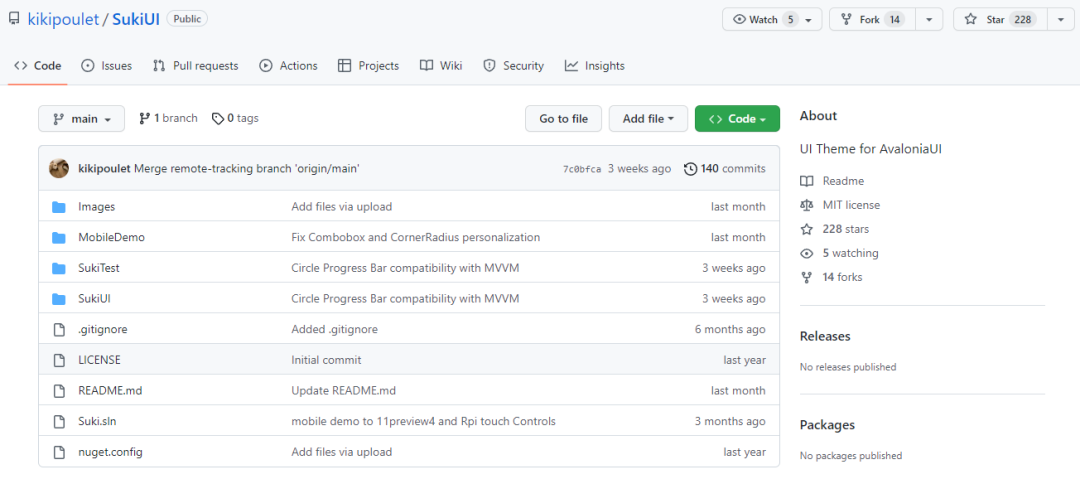Click kikipoulet's avatar in the commit bar
This screenshot has width=1080, height=479.
[x=59, y=168]
